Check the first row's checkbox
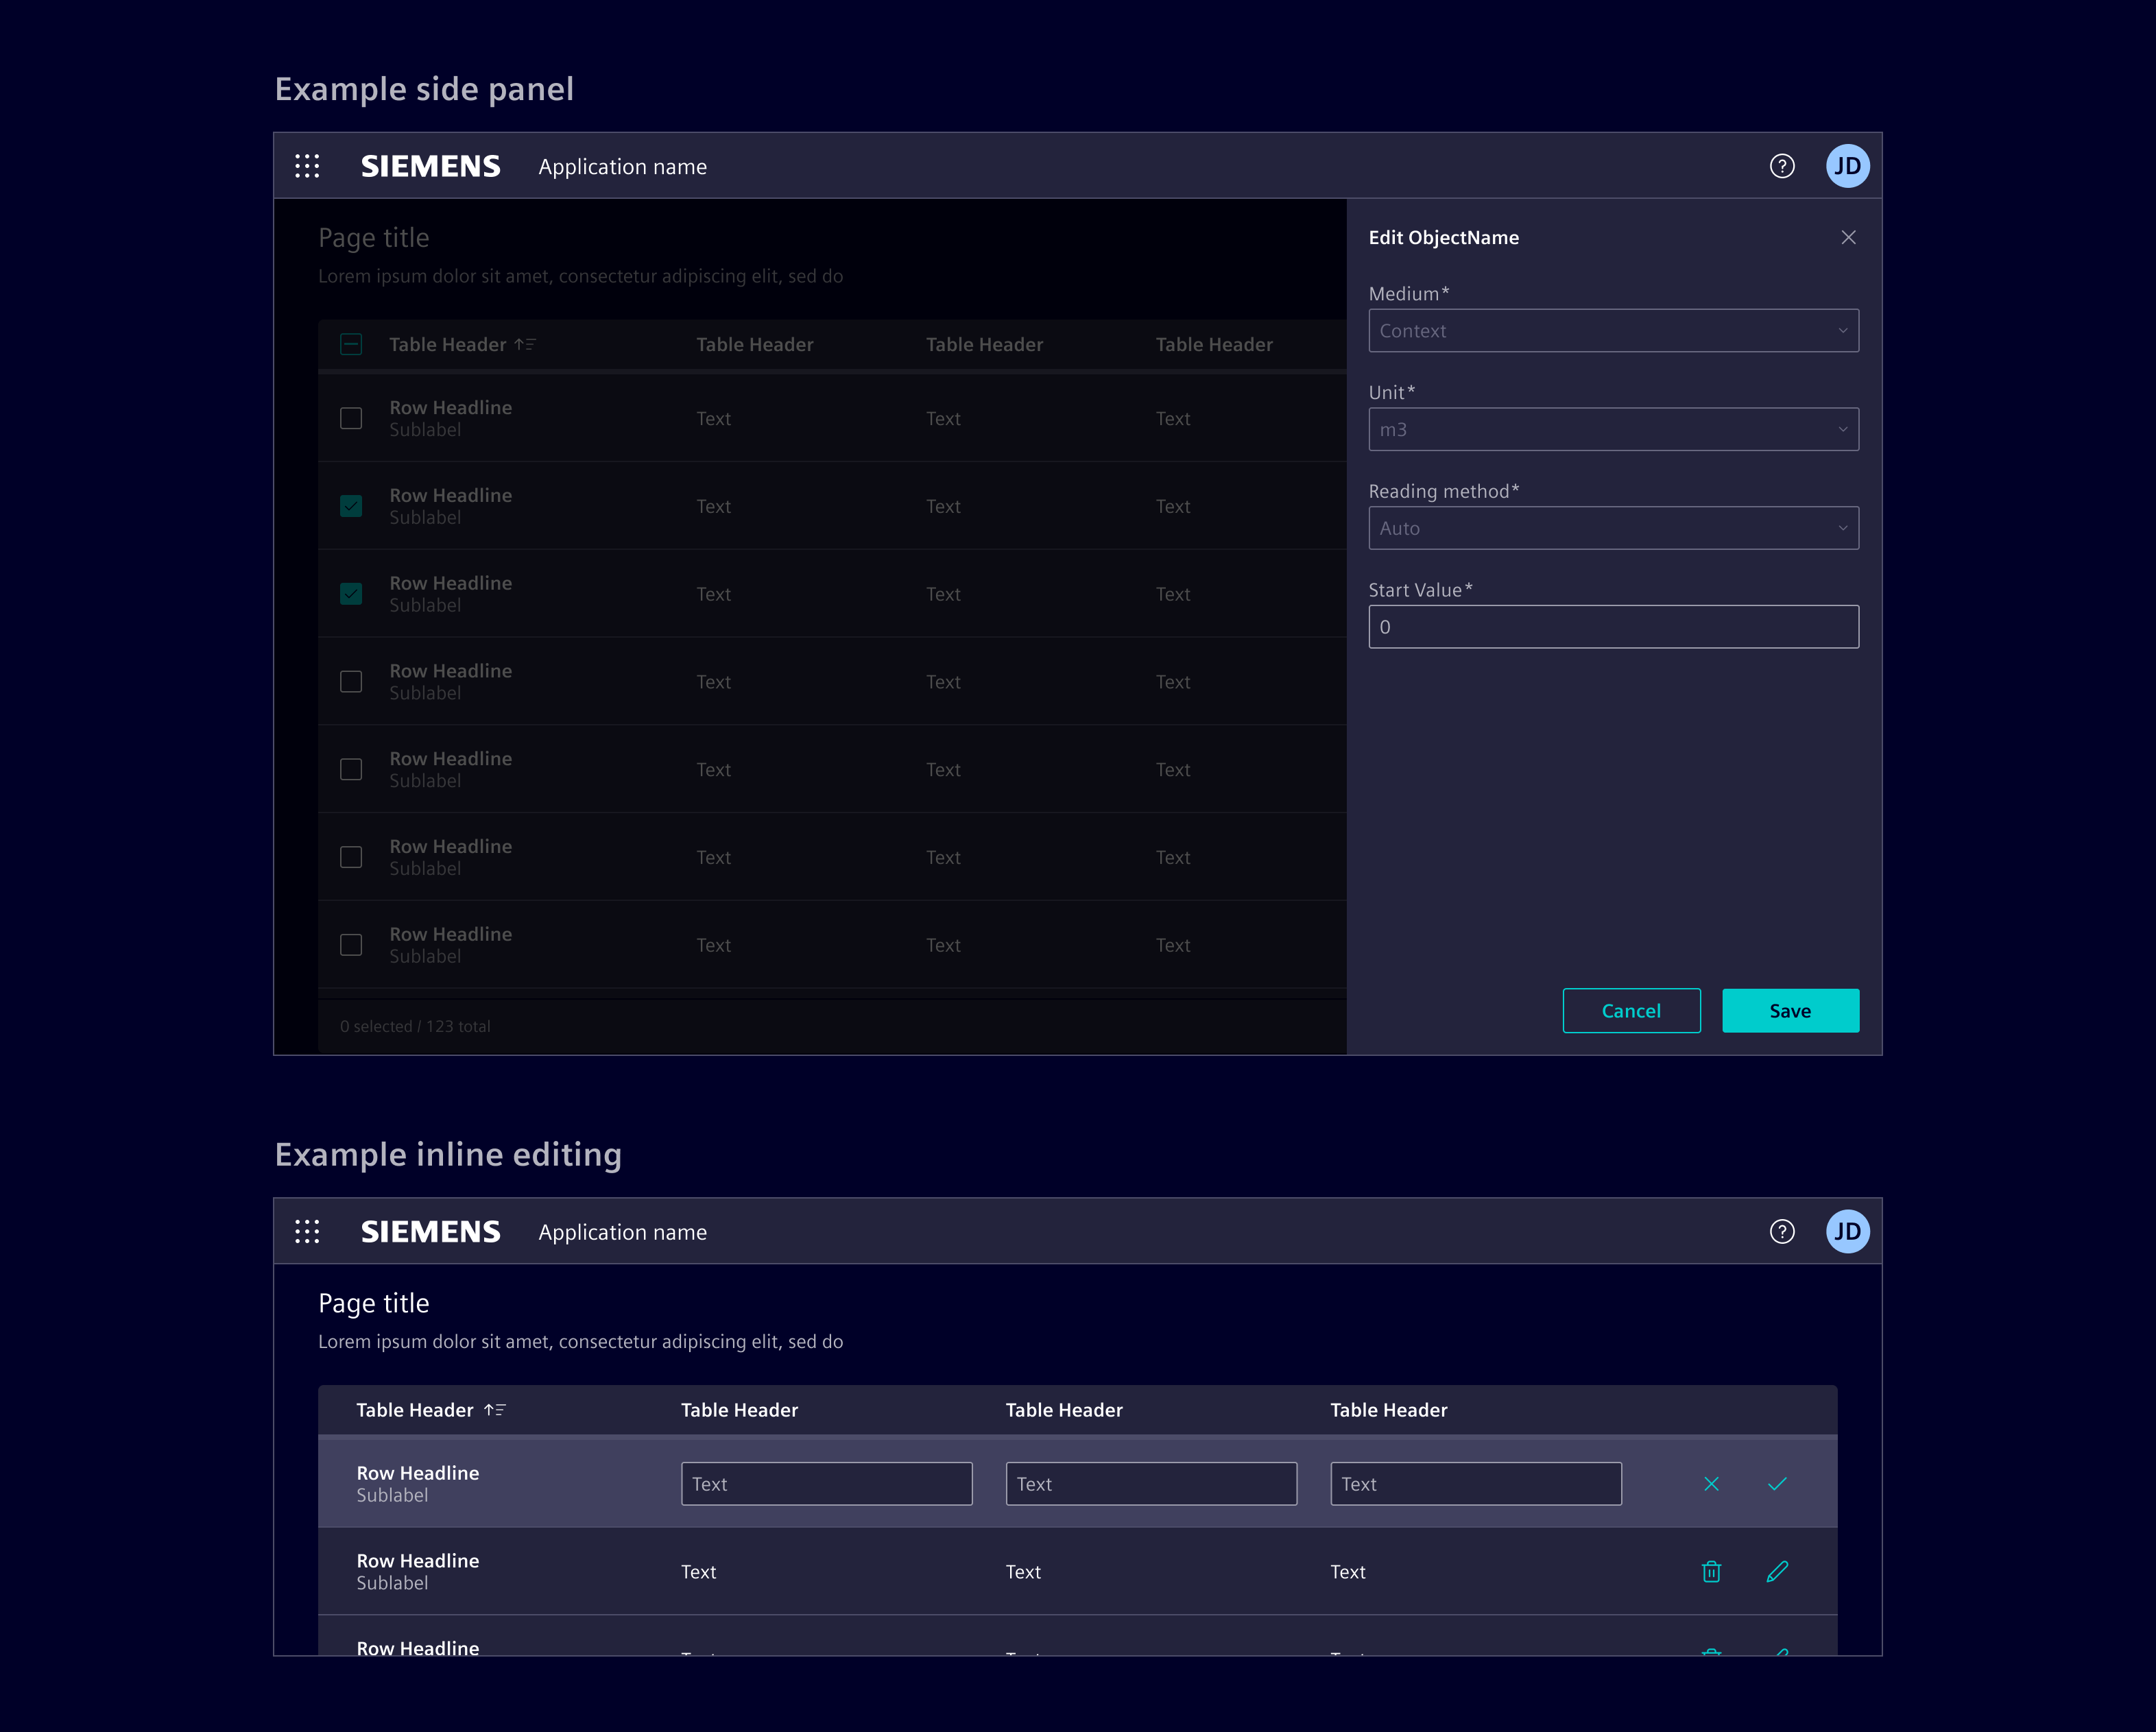2156x1732 pixels. (351, 418)
